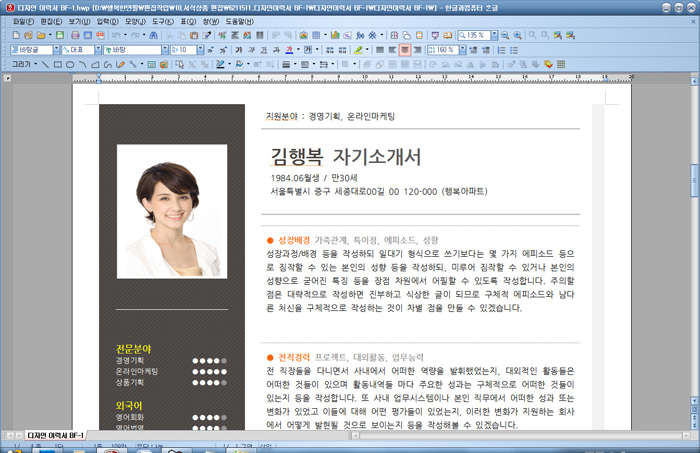700x453 pixels.
Task: Toggle underline text formatting
Action: click(x=264, y=50)
